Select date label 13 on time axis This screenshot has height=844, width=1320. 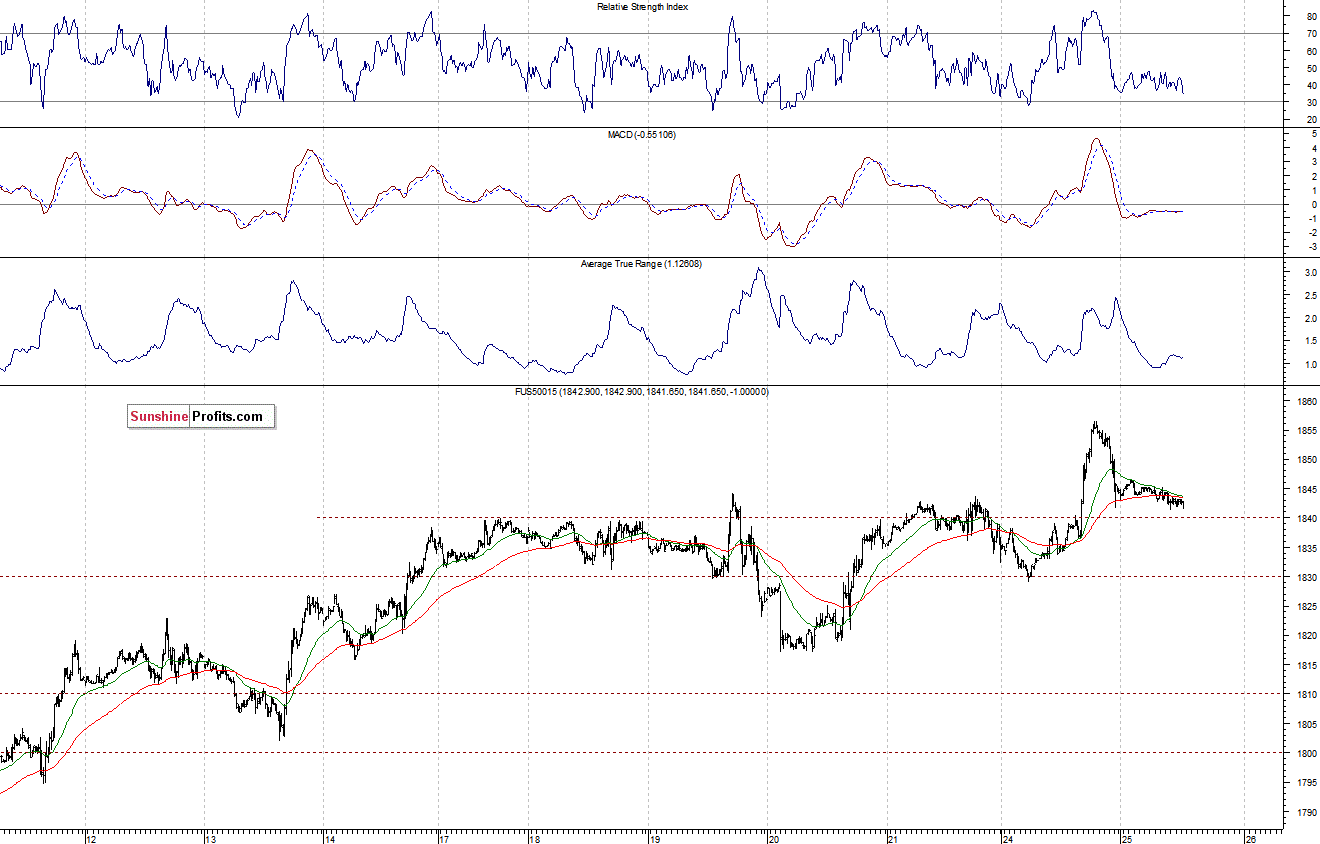pos(211,839)
